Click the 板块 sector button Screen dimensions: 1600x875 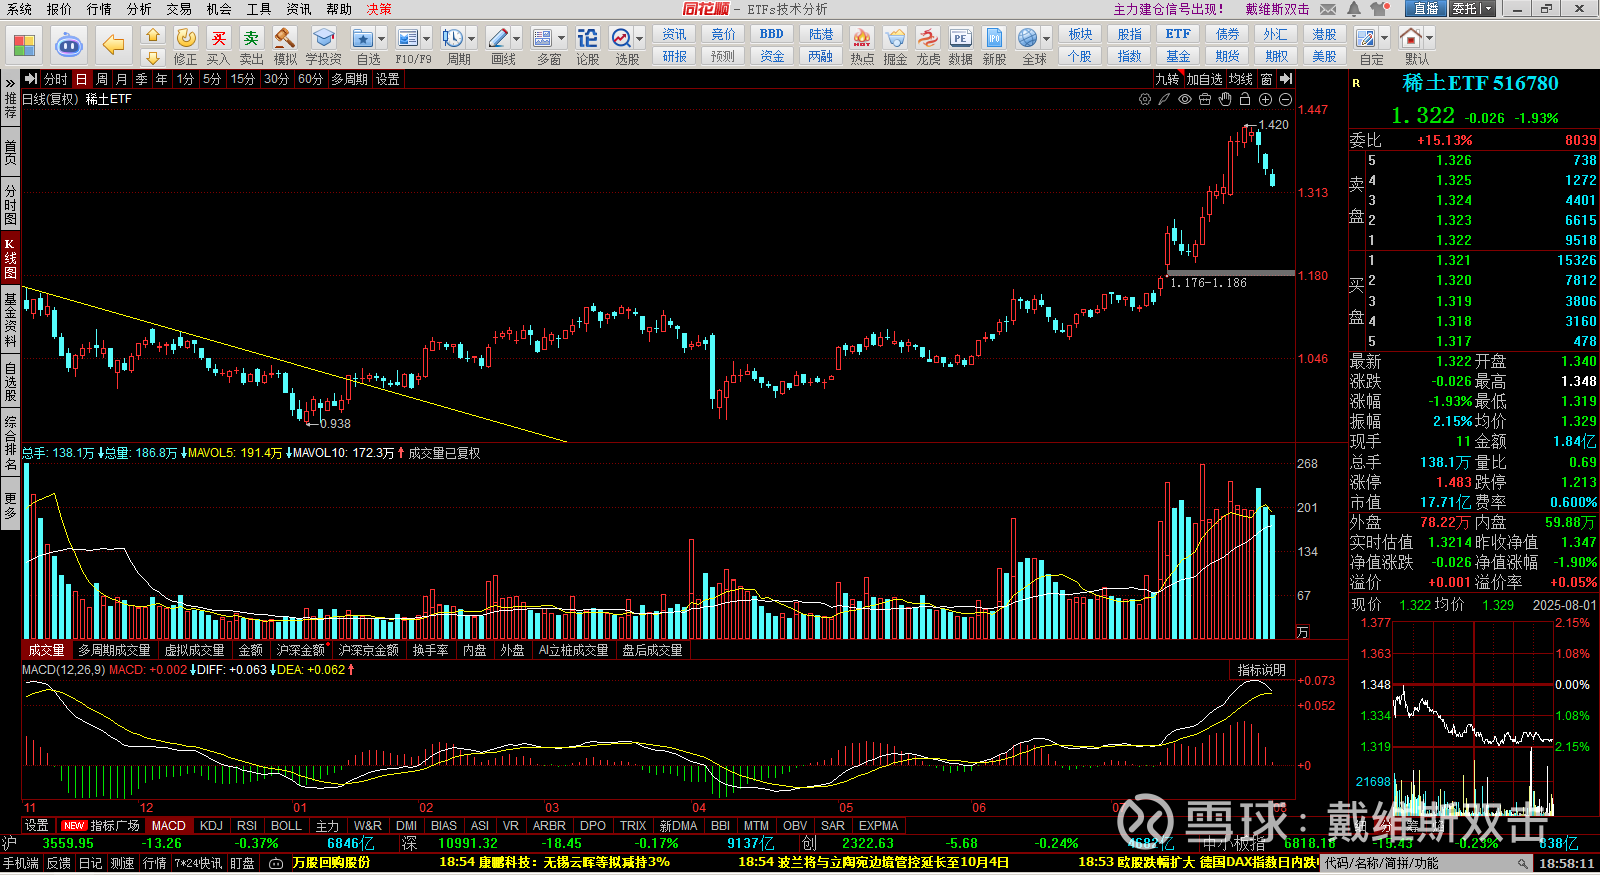tap(1080, 34)
